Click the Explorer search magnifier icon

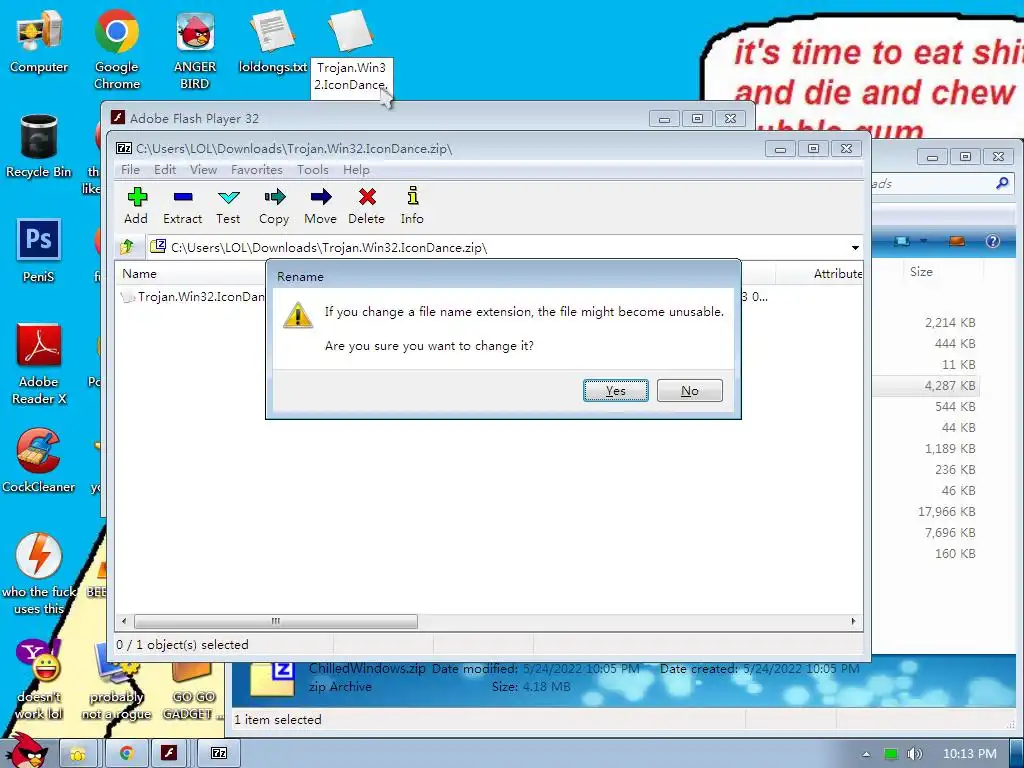coord(1002,184)
